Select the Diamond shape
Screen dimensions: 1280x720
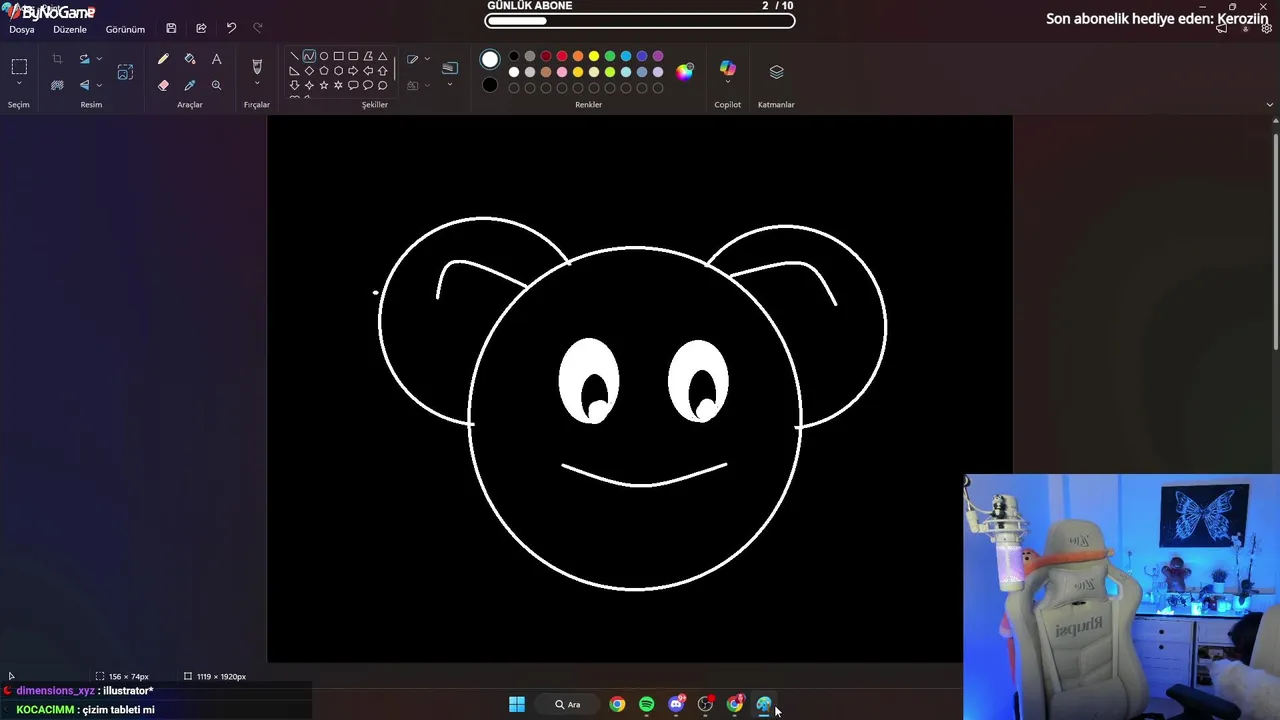tap(309, 71)
